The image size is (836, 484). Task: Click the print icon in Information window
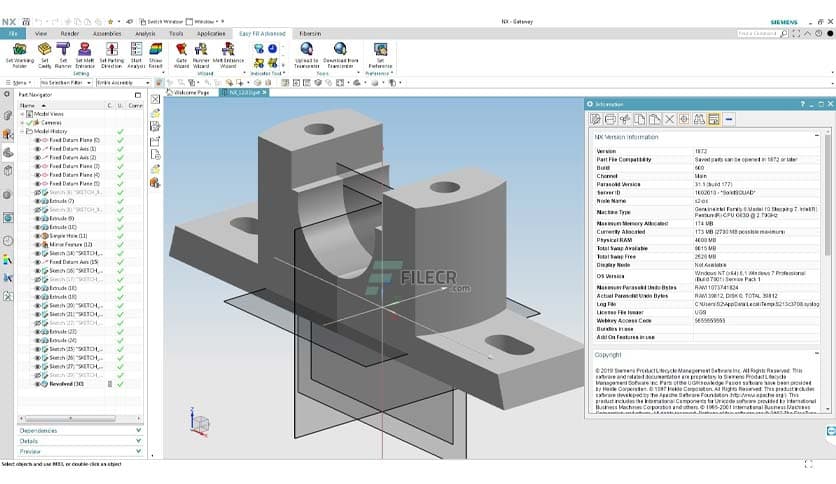610,119
